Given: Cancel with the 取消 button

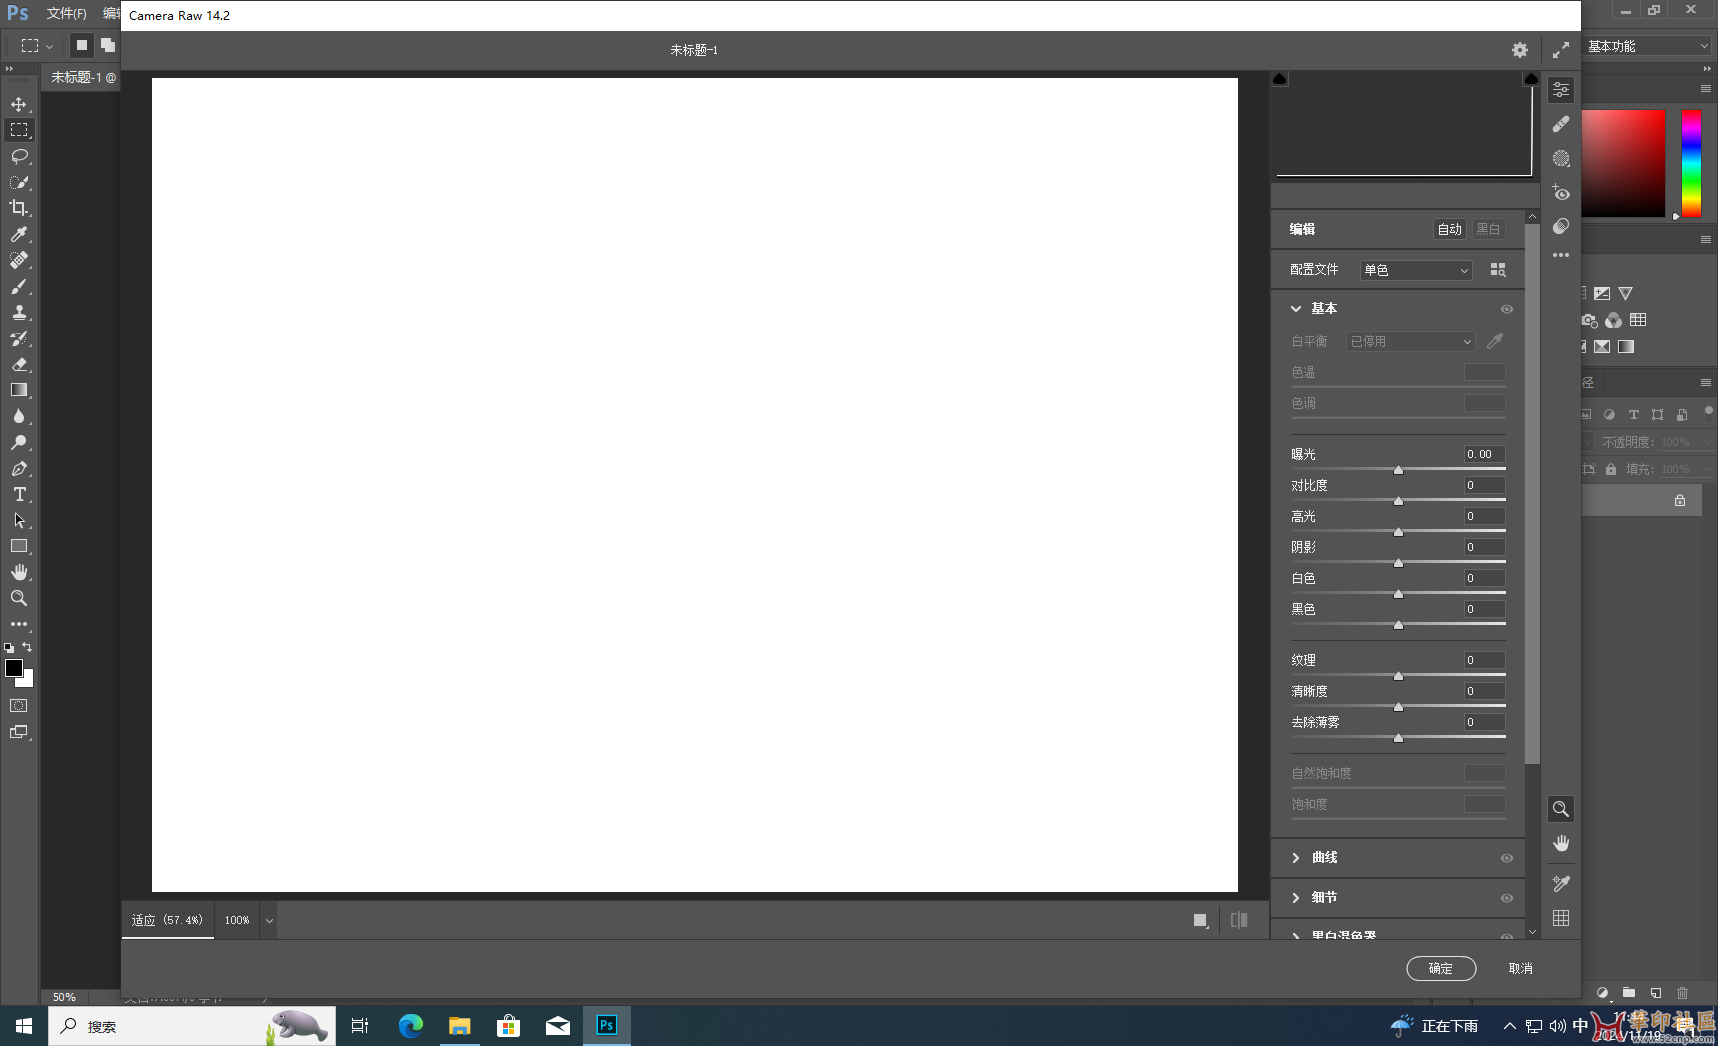Looking at the screenshot, I should pos(1521,968).
